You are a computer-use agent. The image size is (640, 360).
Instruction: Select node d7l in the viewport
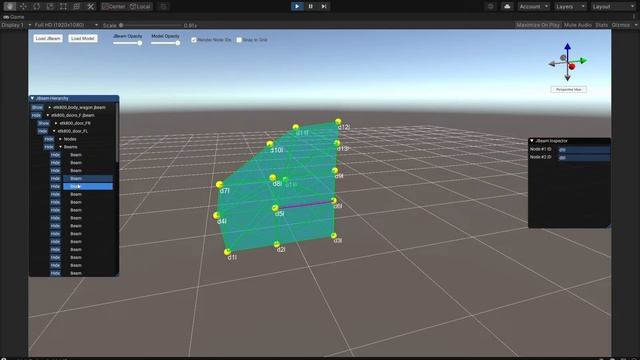coord(220,185)
